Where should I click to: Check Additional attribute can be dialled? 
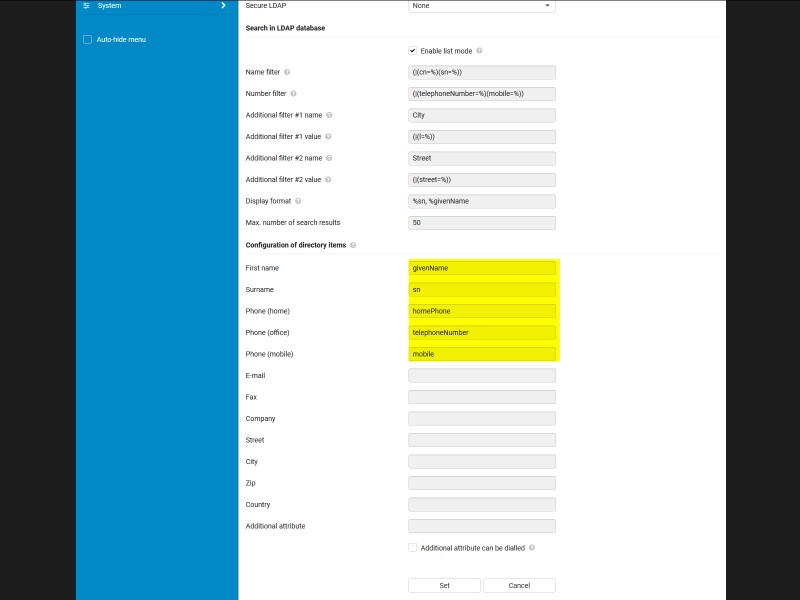[x=413, y=548]
